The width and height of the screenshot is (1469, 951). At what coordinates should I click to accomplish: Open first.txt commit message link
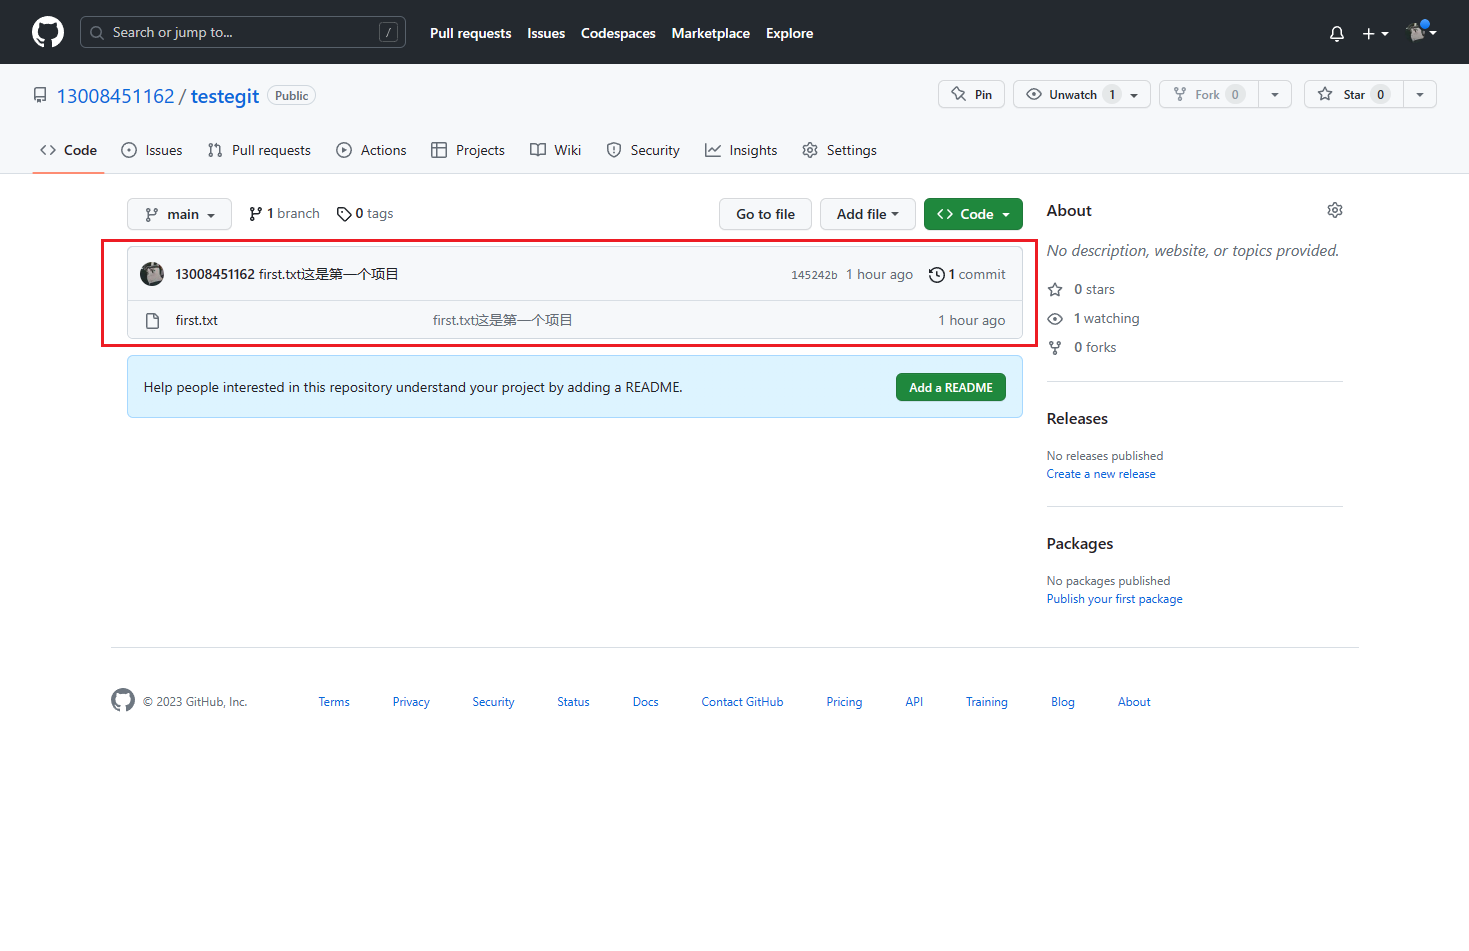coord(502,320)
